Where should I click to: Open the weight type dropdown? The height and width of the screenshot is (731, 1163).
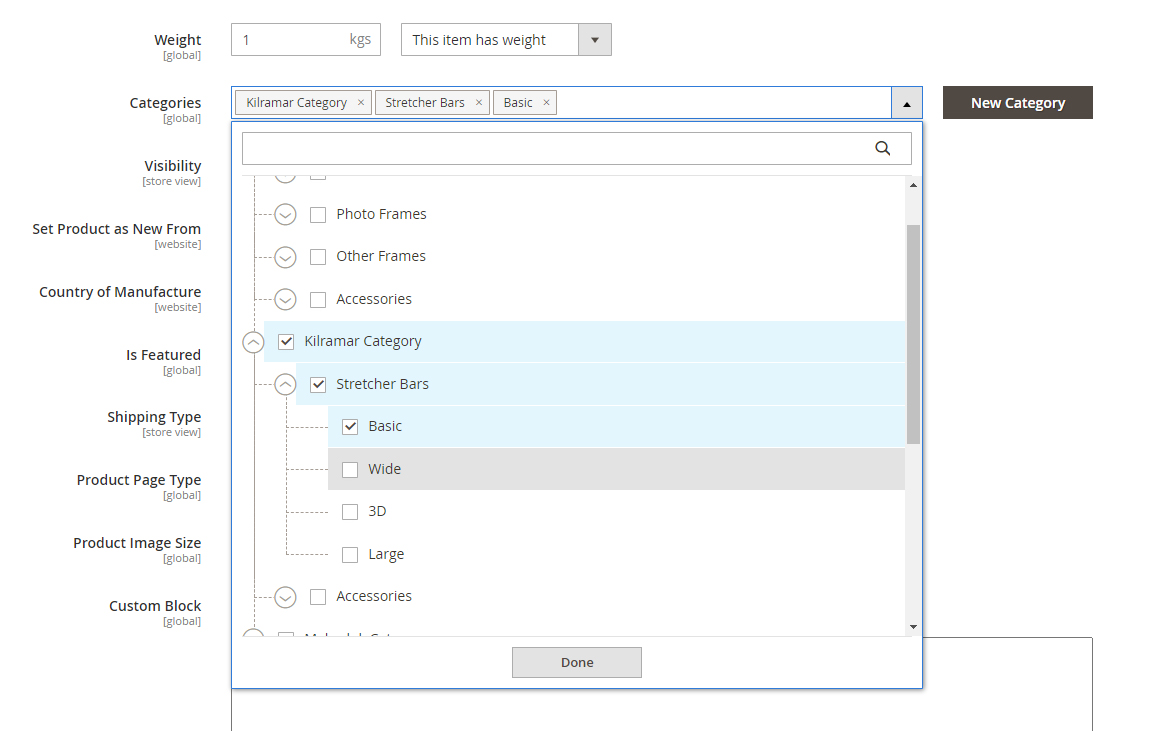pos(595,40)
